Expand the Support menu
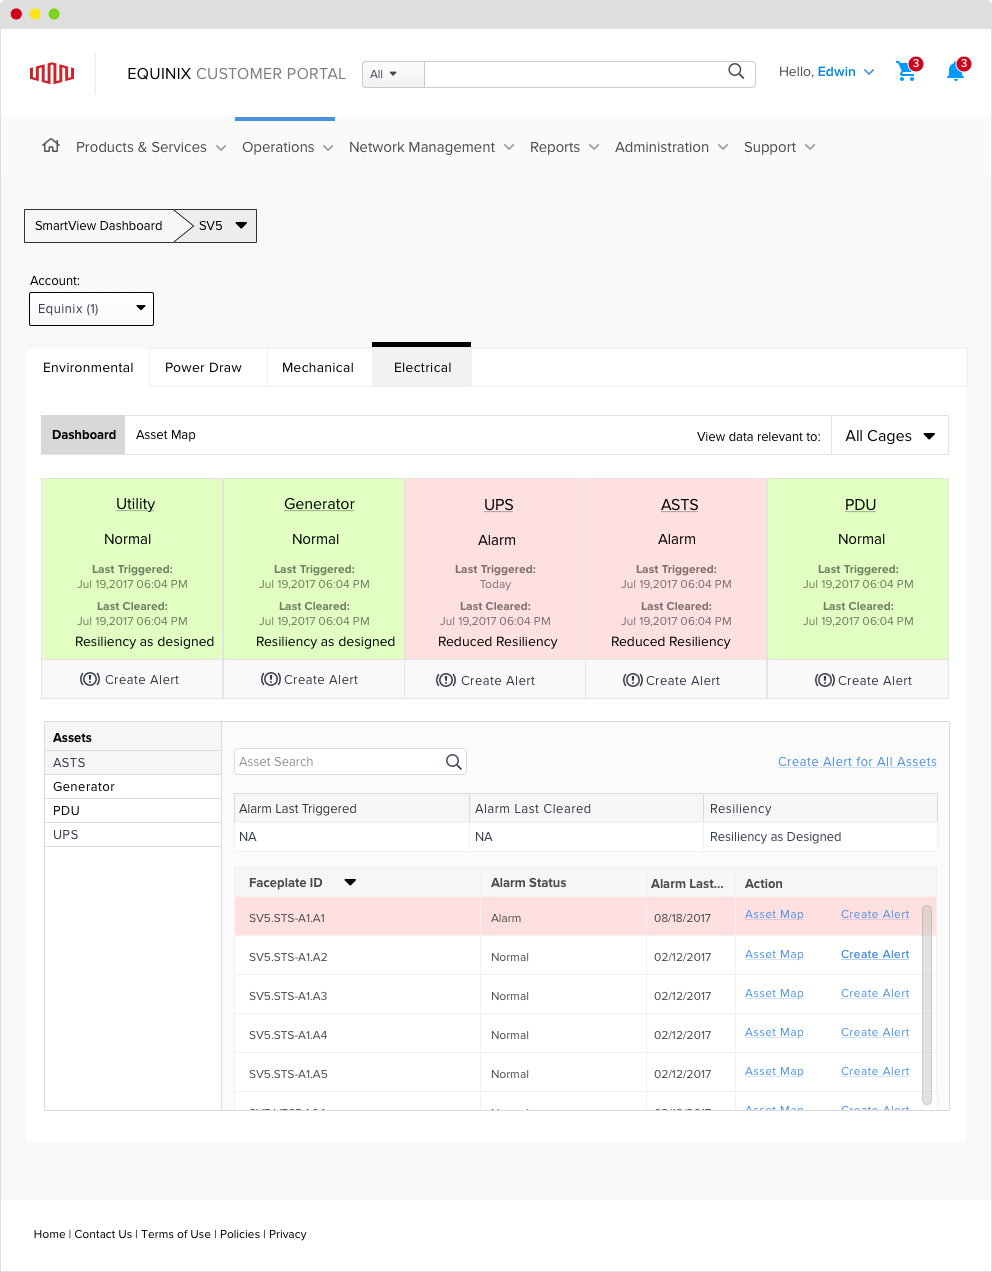Viewport: 992px width, 1272px height. pos(780,147)
